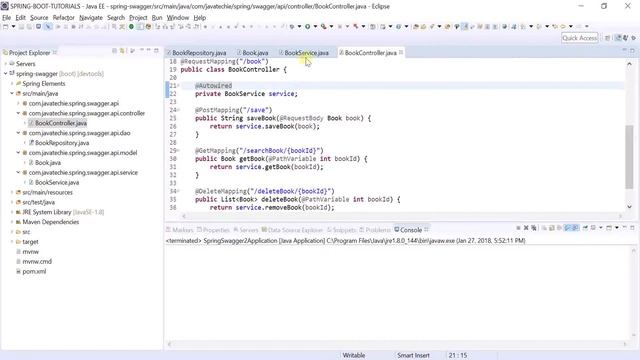Collapse the code fold at line 24

click(178, 110)
